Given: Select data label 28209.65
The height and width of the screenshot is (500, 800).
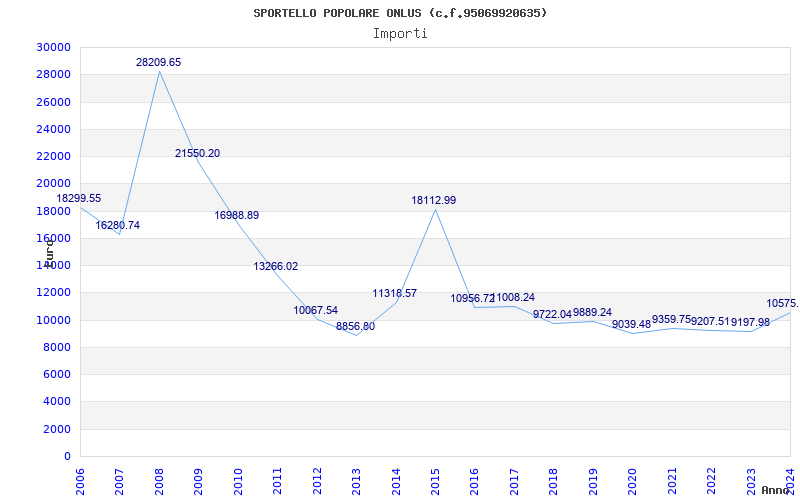Looking at the screenshot, I should pos(158,62).
